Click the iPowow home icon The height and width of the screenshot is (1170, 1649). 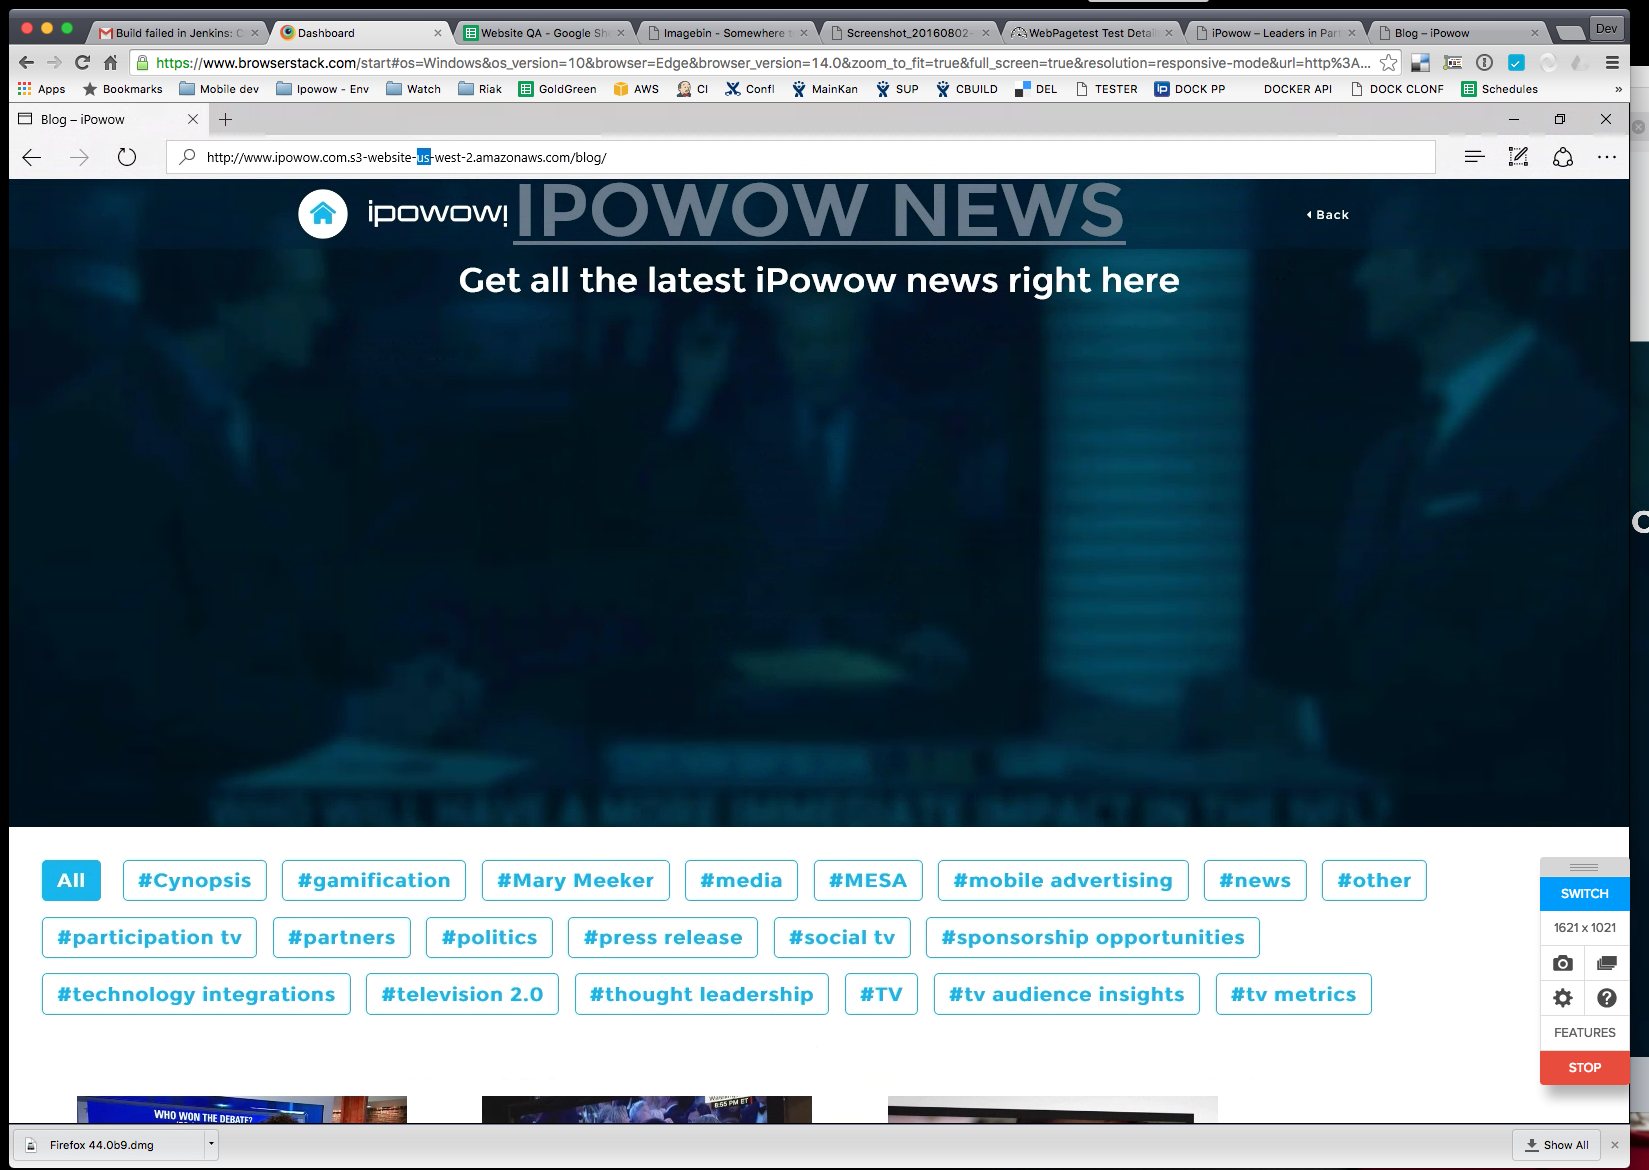coord(323,214)
